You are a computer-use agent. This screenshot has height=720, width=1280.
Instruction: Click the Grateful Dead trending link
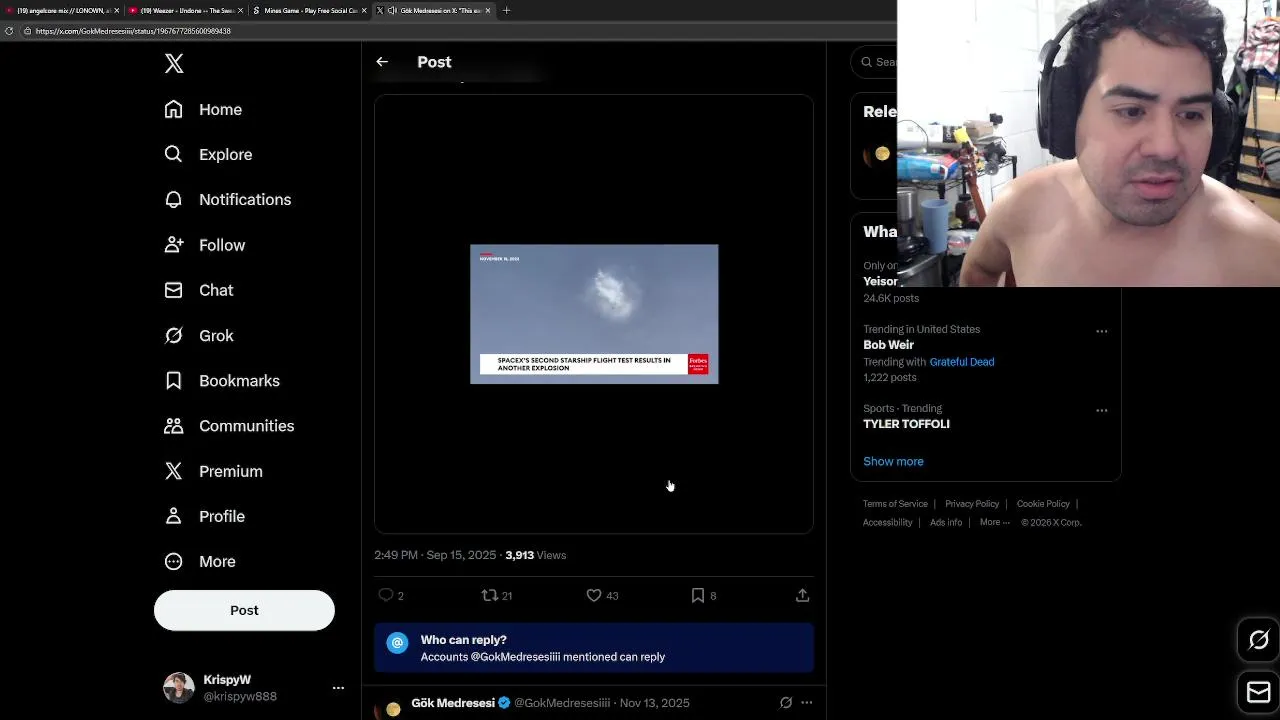tap(962, 362)
